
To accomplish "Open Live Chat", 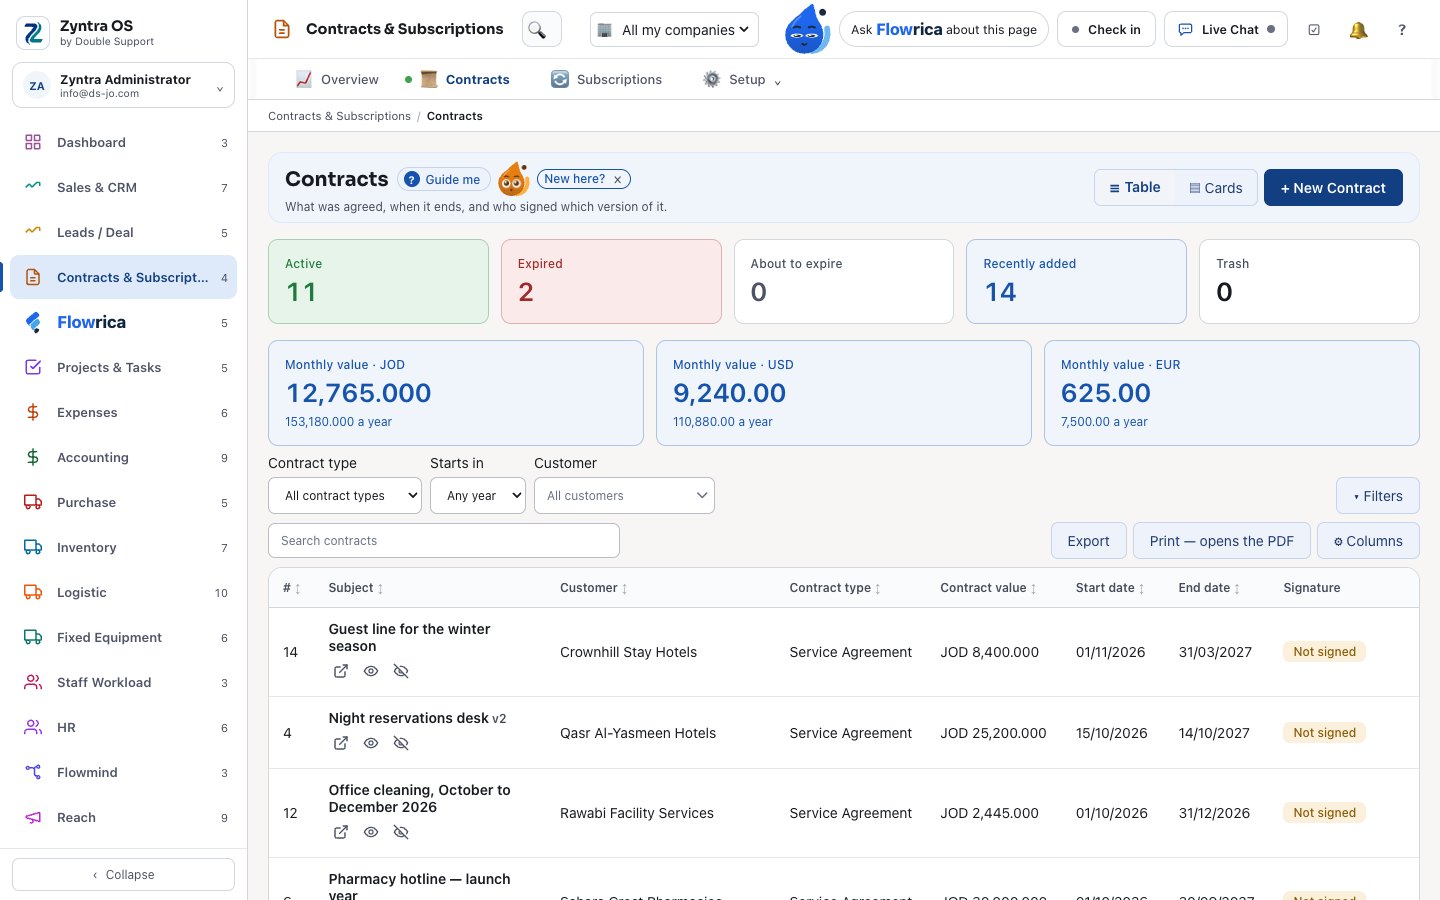I will [1226, 30].
